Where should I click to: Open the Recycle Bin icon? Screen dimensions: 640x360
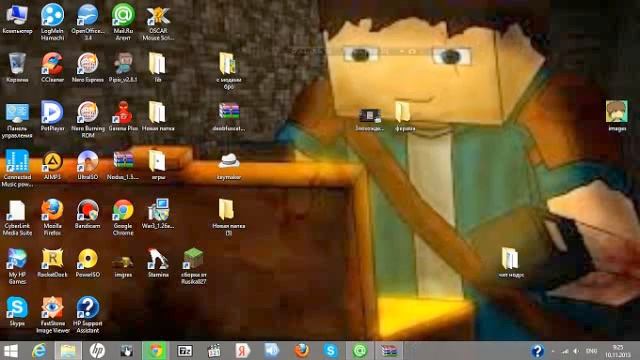[x=17, y=68]
